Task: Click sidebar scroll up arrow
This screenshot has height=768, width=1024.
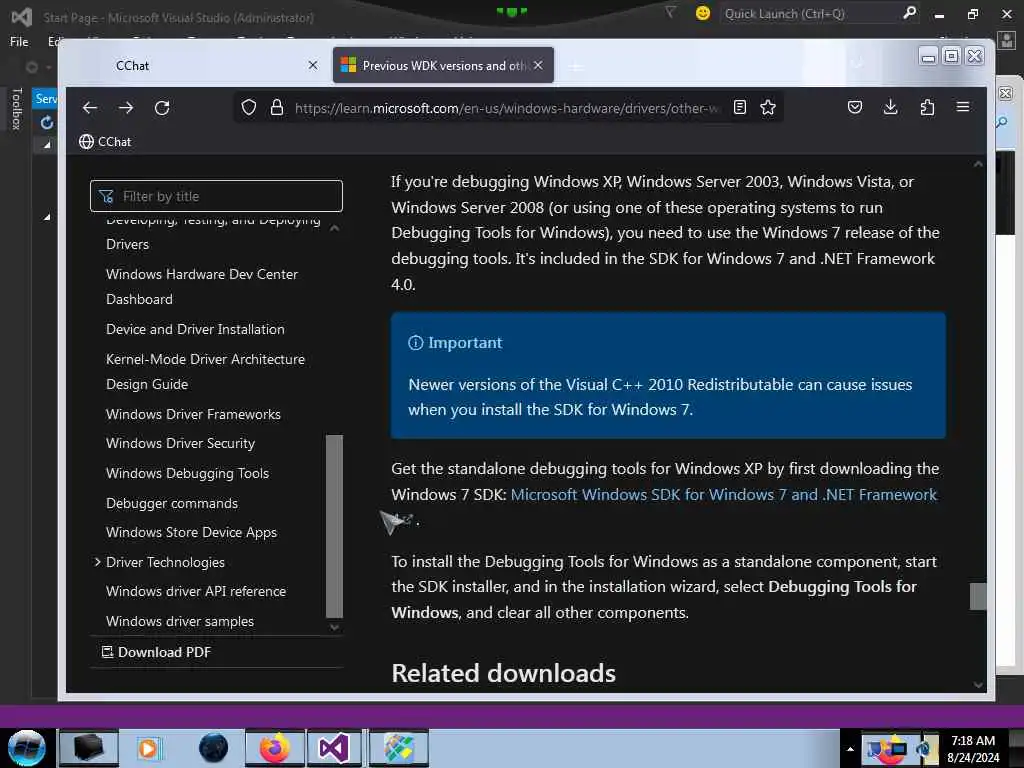Action: pyautogui.click(x=334, y=228)
